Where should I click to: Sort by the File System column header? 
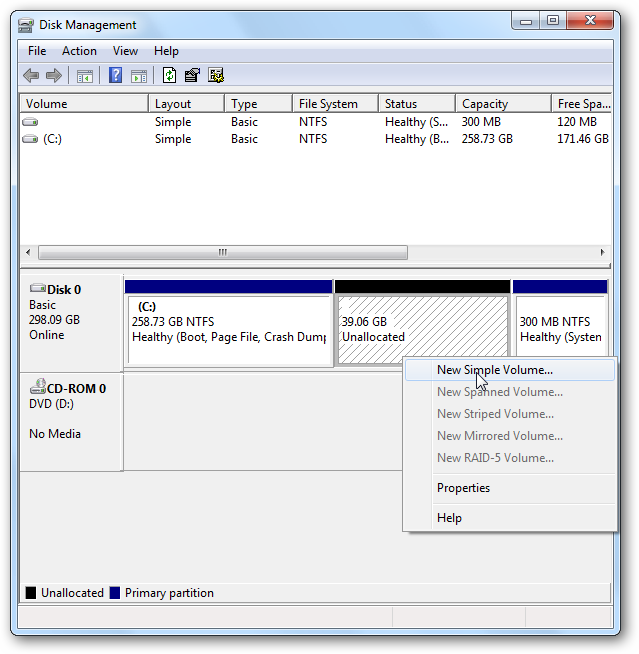click(335, 104)
